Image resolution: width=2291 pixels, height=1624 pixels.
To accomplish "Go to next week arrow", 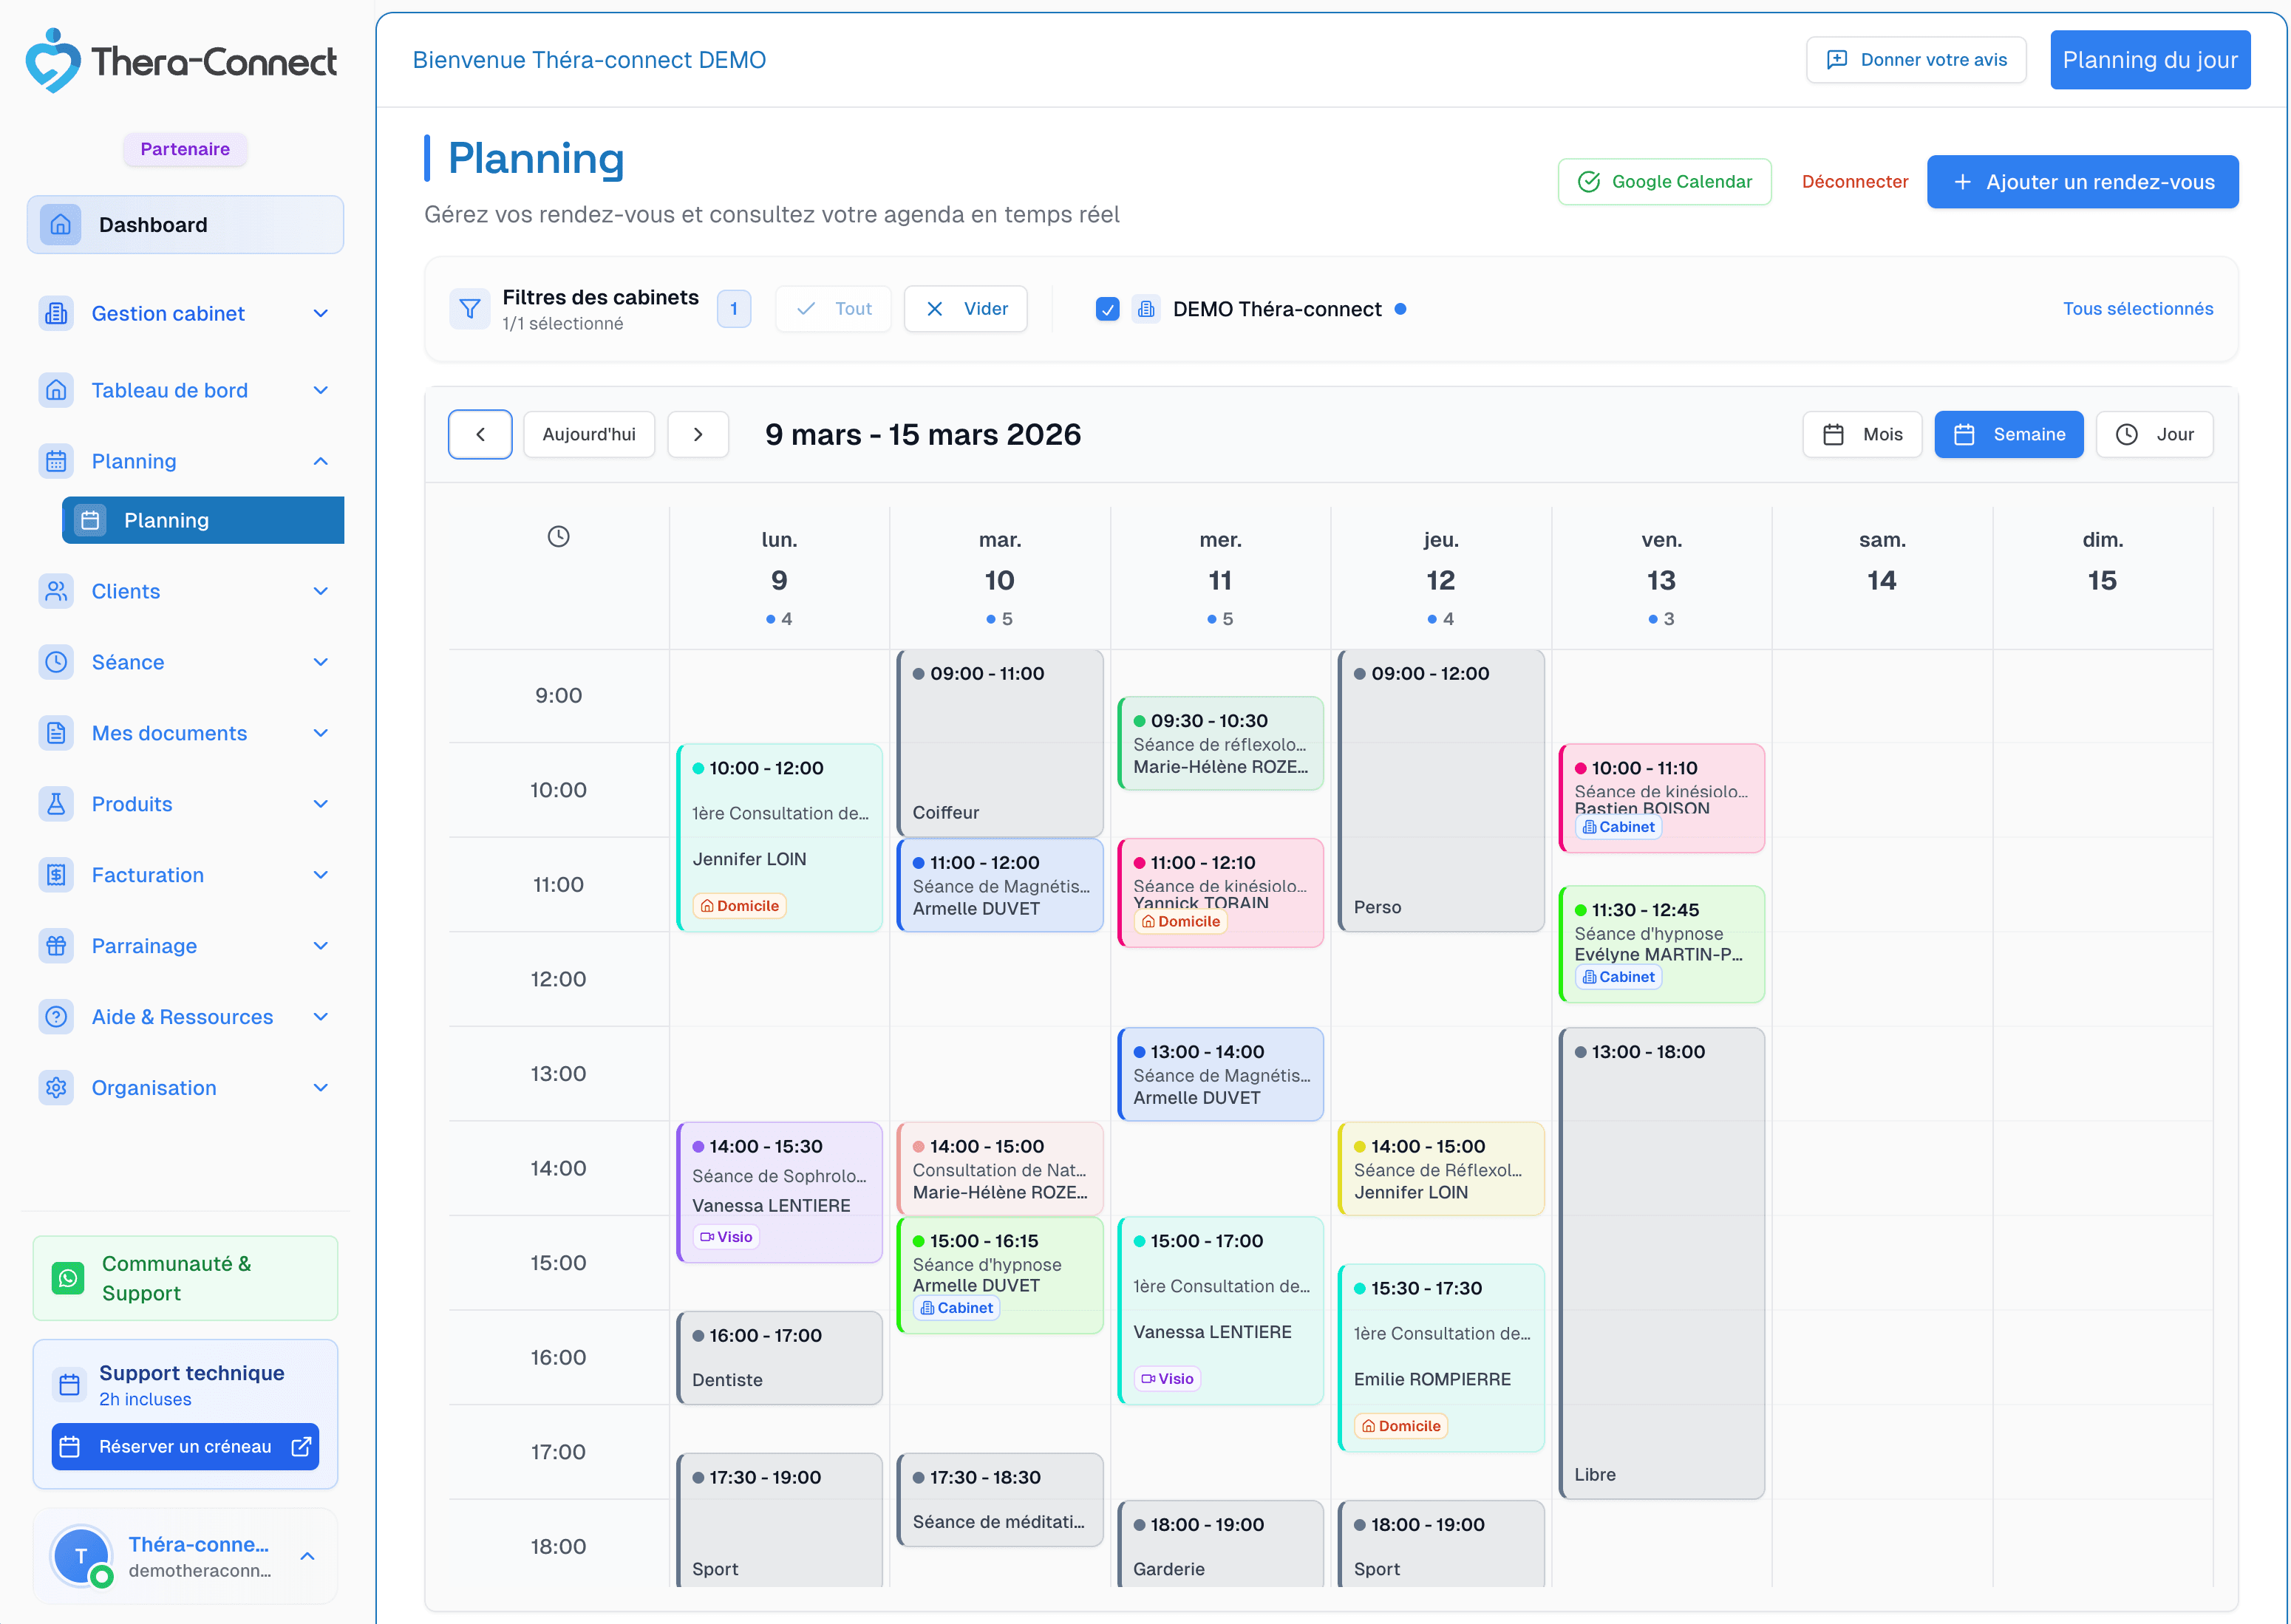I will 698,434.
